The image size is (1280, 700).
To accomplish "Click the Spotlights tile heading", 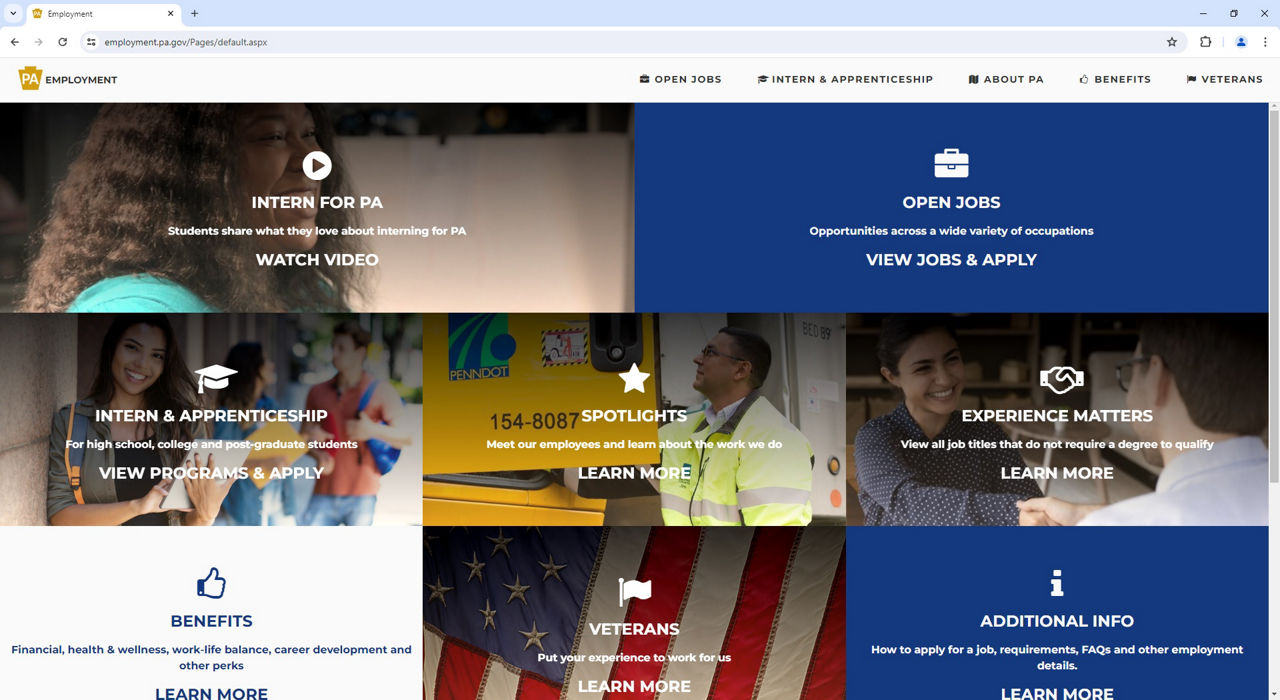I will 634,416.
